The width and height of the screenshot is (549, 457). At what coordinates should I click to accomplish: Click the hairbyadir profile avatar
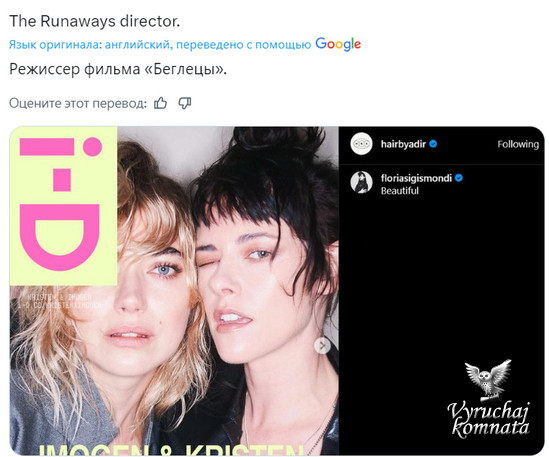[361, 144]
